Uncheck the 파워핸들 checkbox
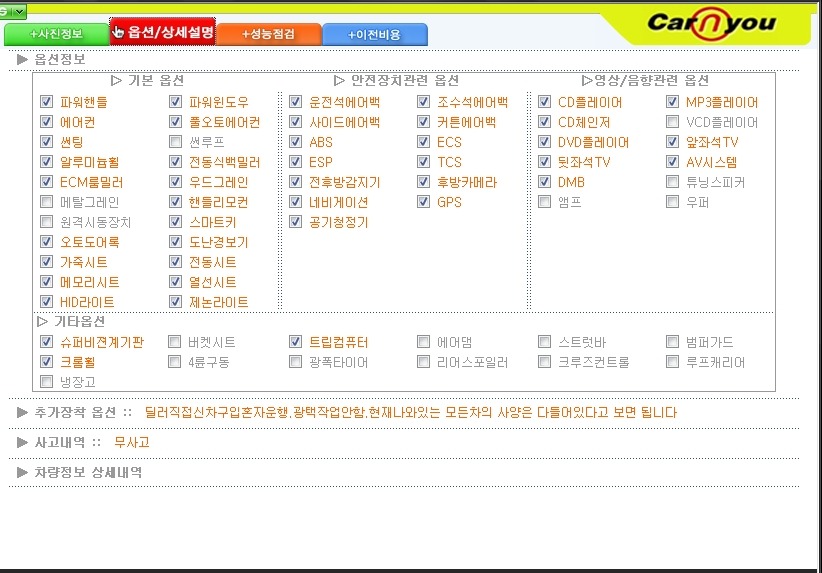822x573 pixels. point(47,102)
